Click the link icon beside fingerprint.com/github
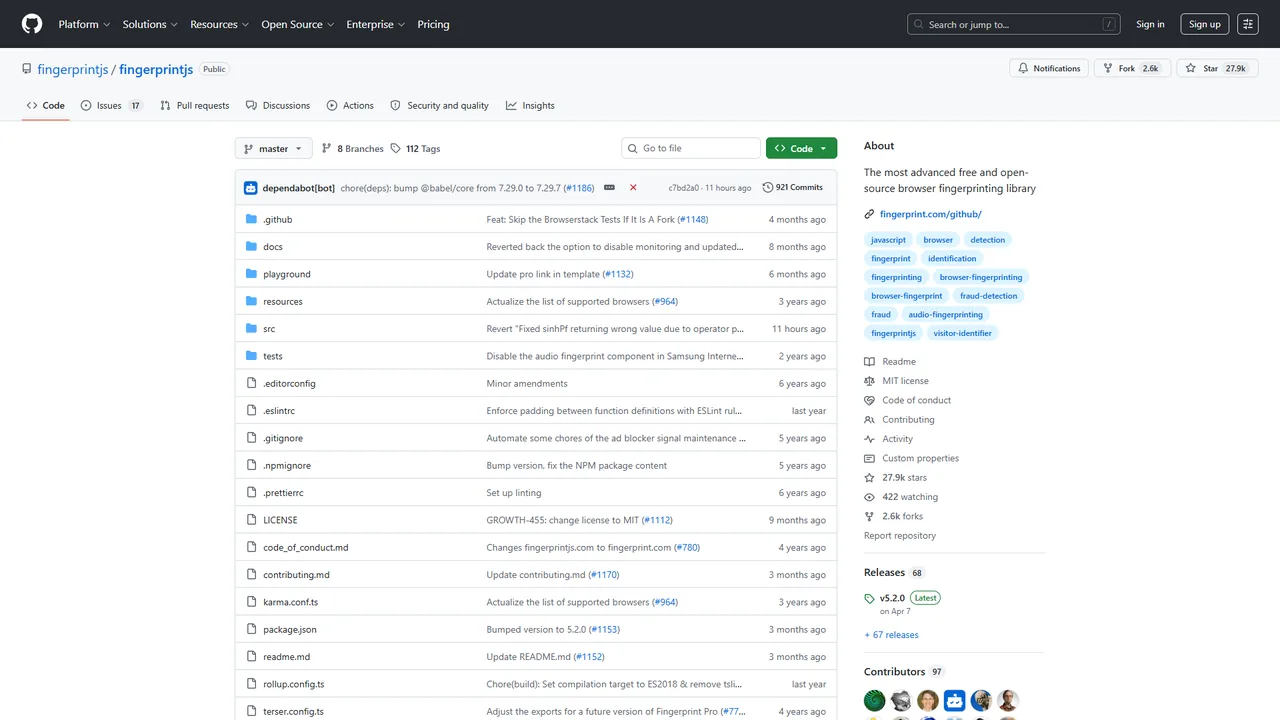1280x720 pixels. pos(870,214)
